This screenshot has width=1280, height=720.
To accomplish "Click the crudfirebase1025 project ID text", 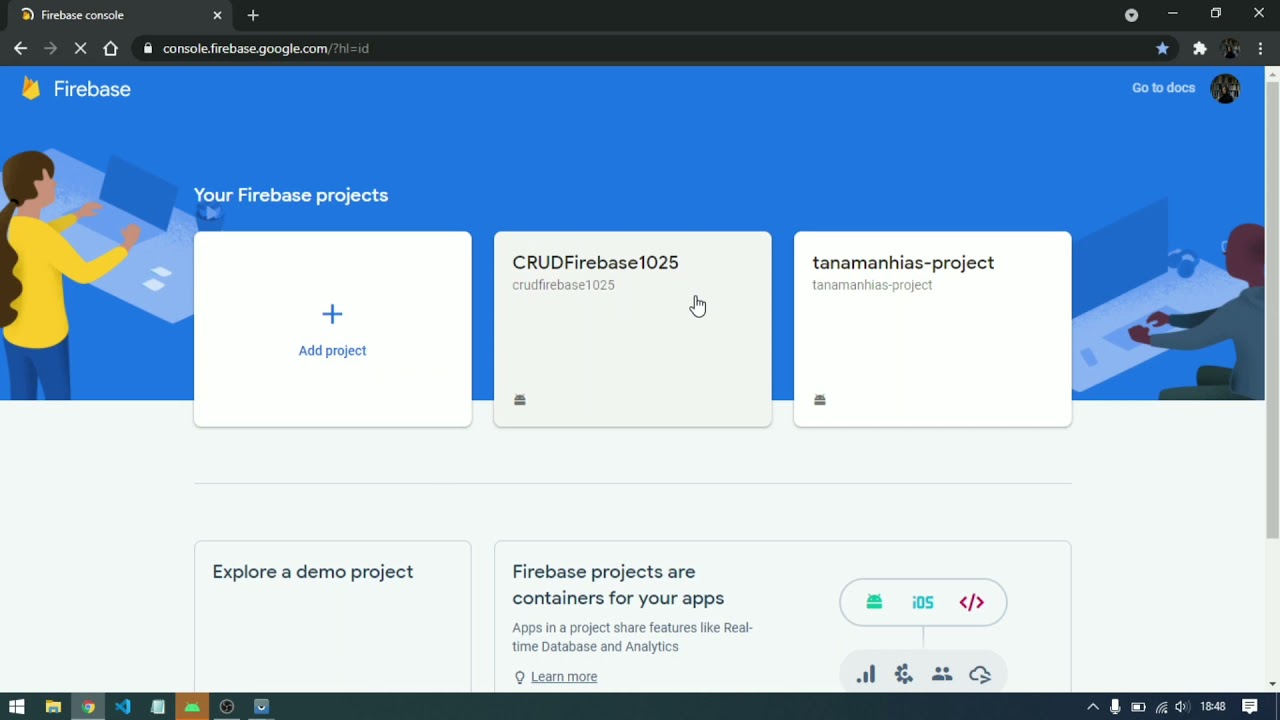I will click(x=563, y=285).
